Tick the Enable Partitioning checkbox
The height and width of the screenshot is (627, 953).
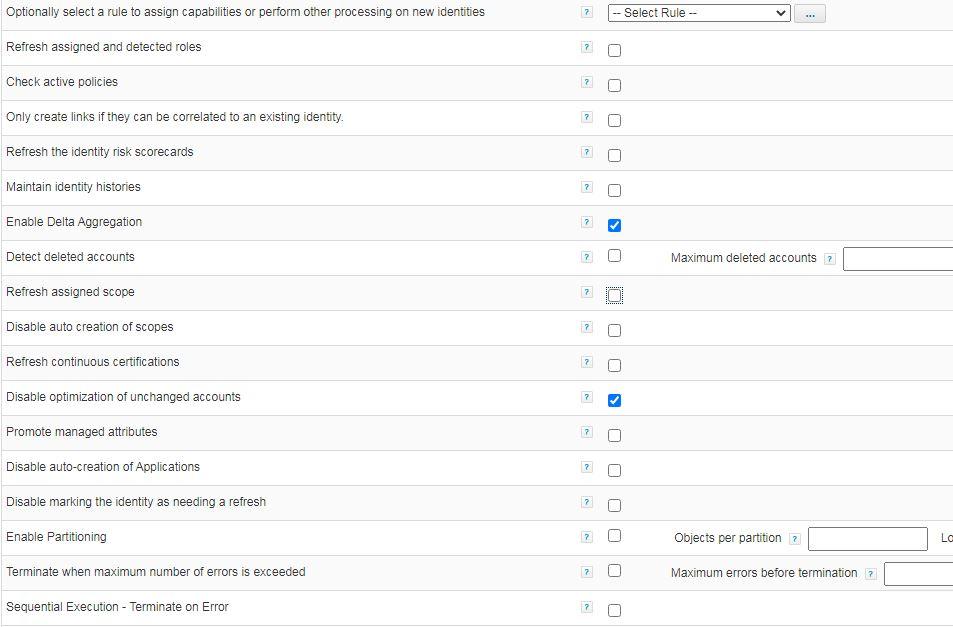click(x=614, y=536)
